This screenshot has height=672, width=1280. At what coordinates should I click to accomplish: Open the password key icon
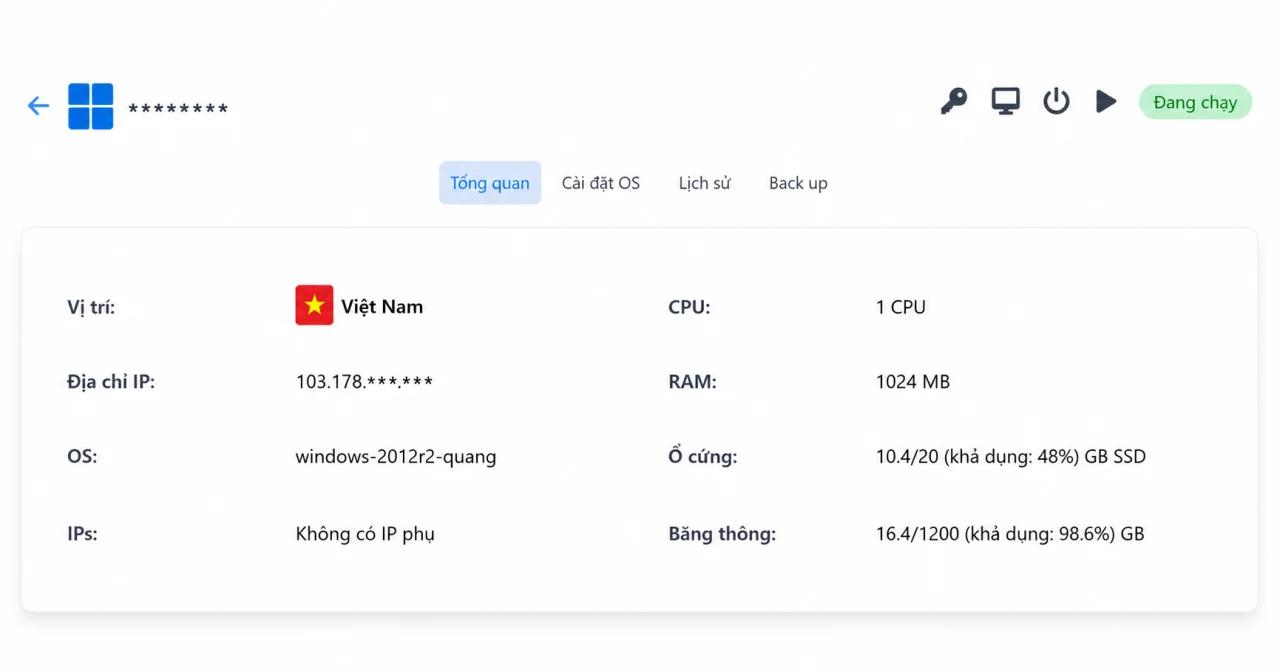[x=954, y=101]
